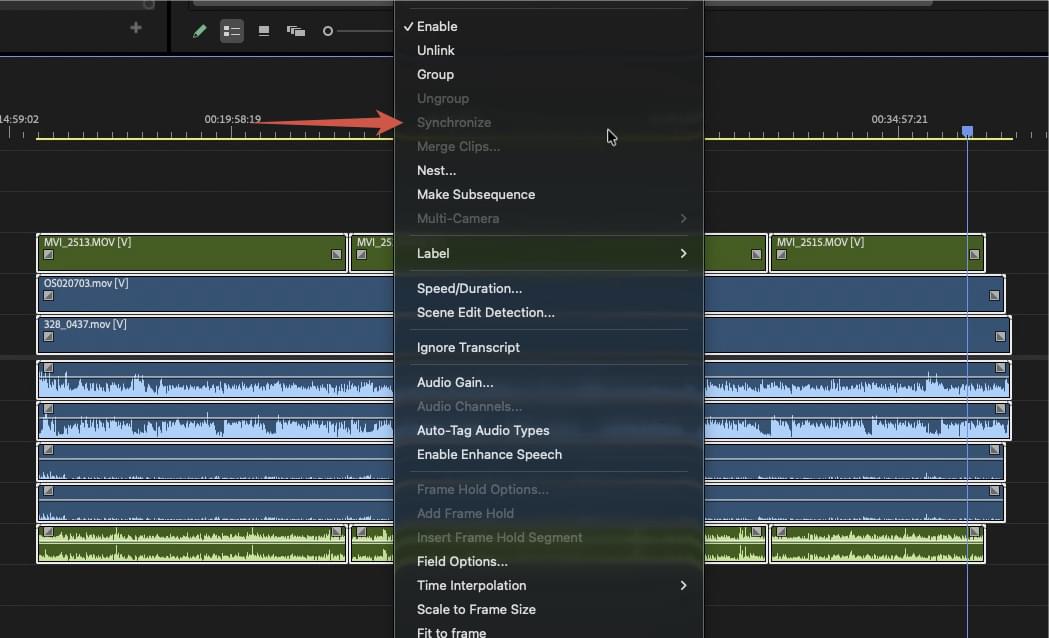
Task: Click fx badge on OS020703.mov clip start
Action: point(48,296)
